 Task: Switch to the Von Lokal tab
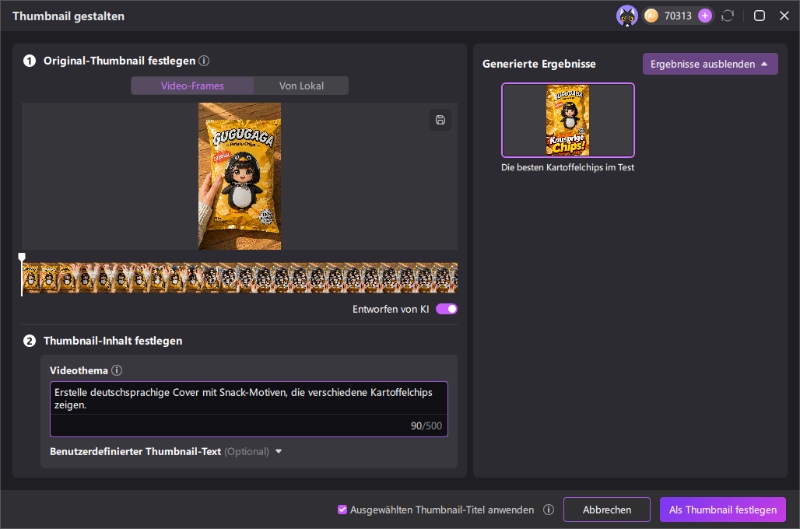[x=301, y=86]
